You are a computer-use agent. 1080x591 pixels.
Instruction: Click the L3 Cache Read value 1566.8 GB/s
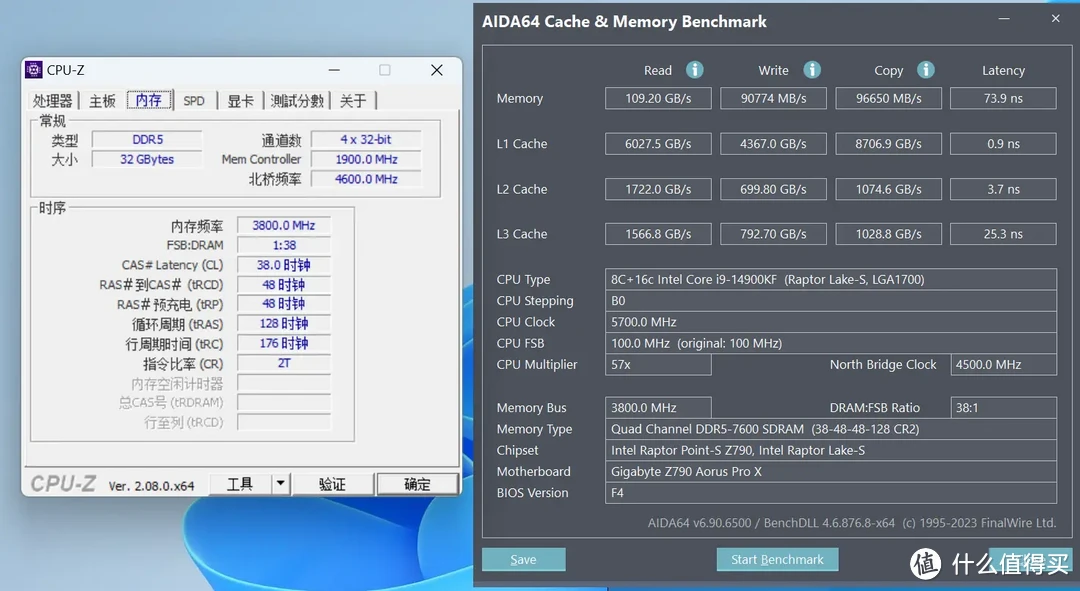coord(658,234)
